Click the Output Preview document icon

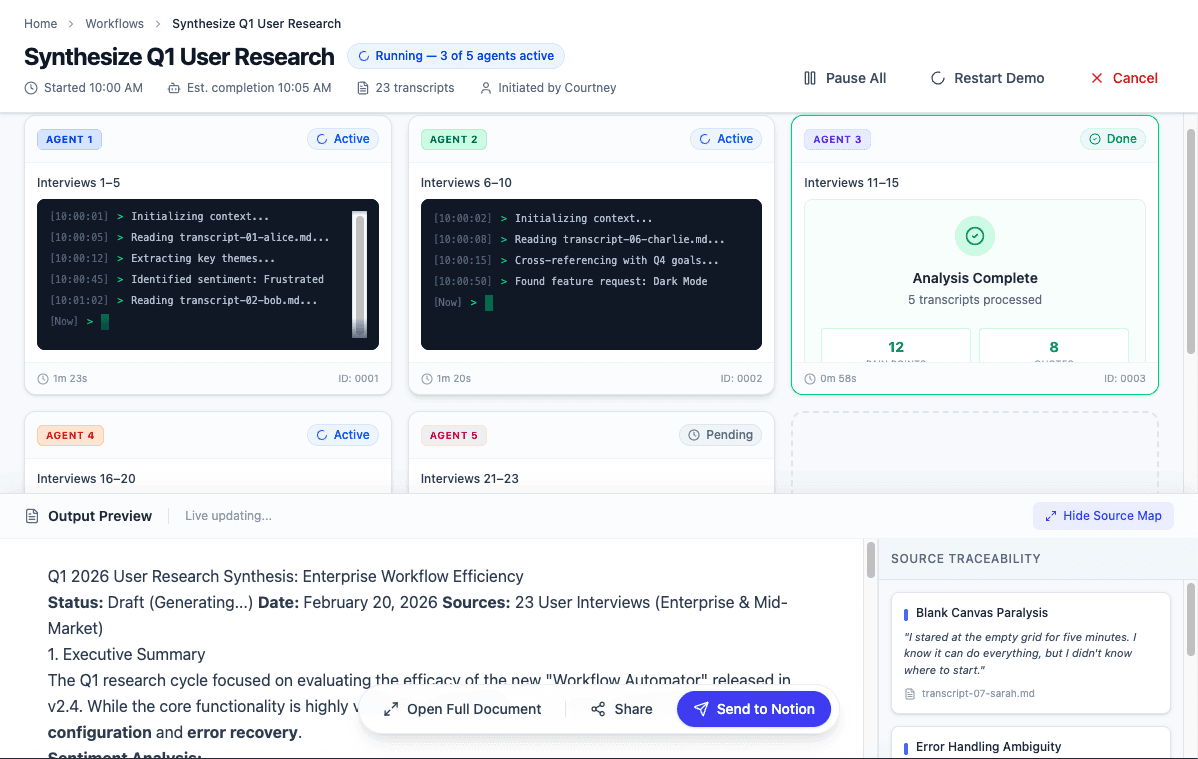pos(32,516)
